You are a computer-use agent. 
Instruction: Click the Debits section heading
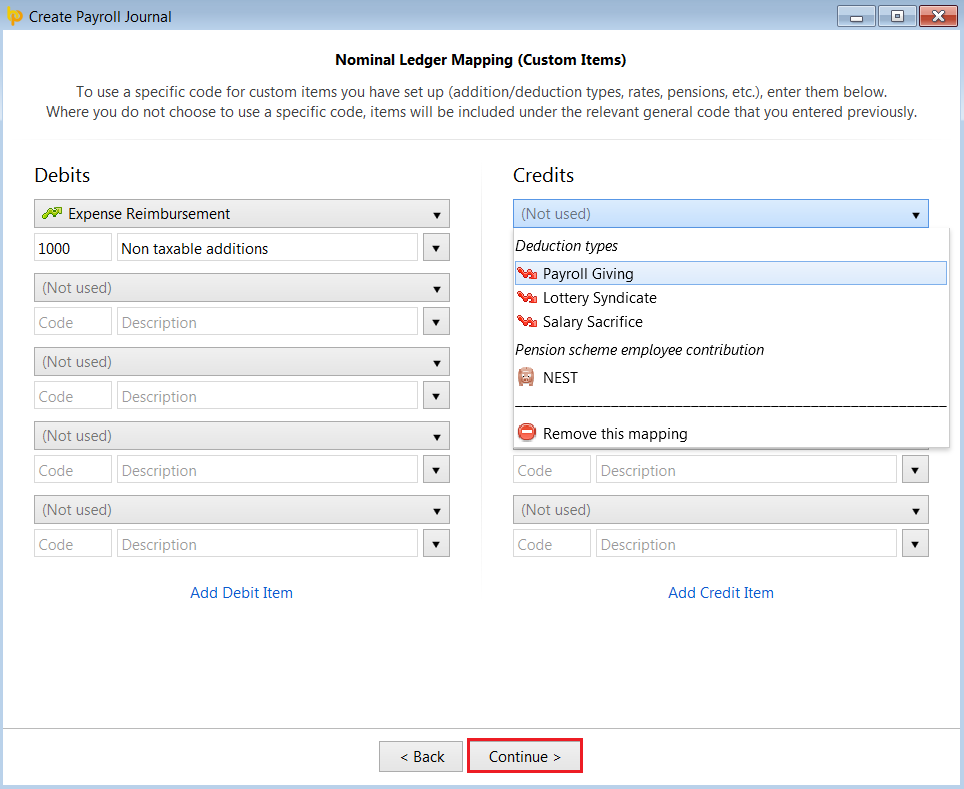[x=62, y=175]
